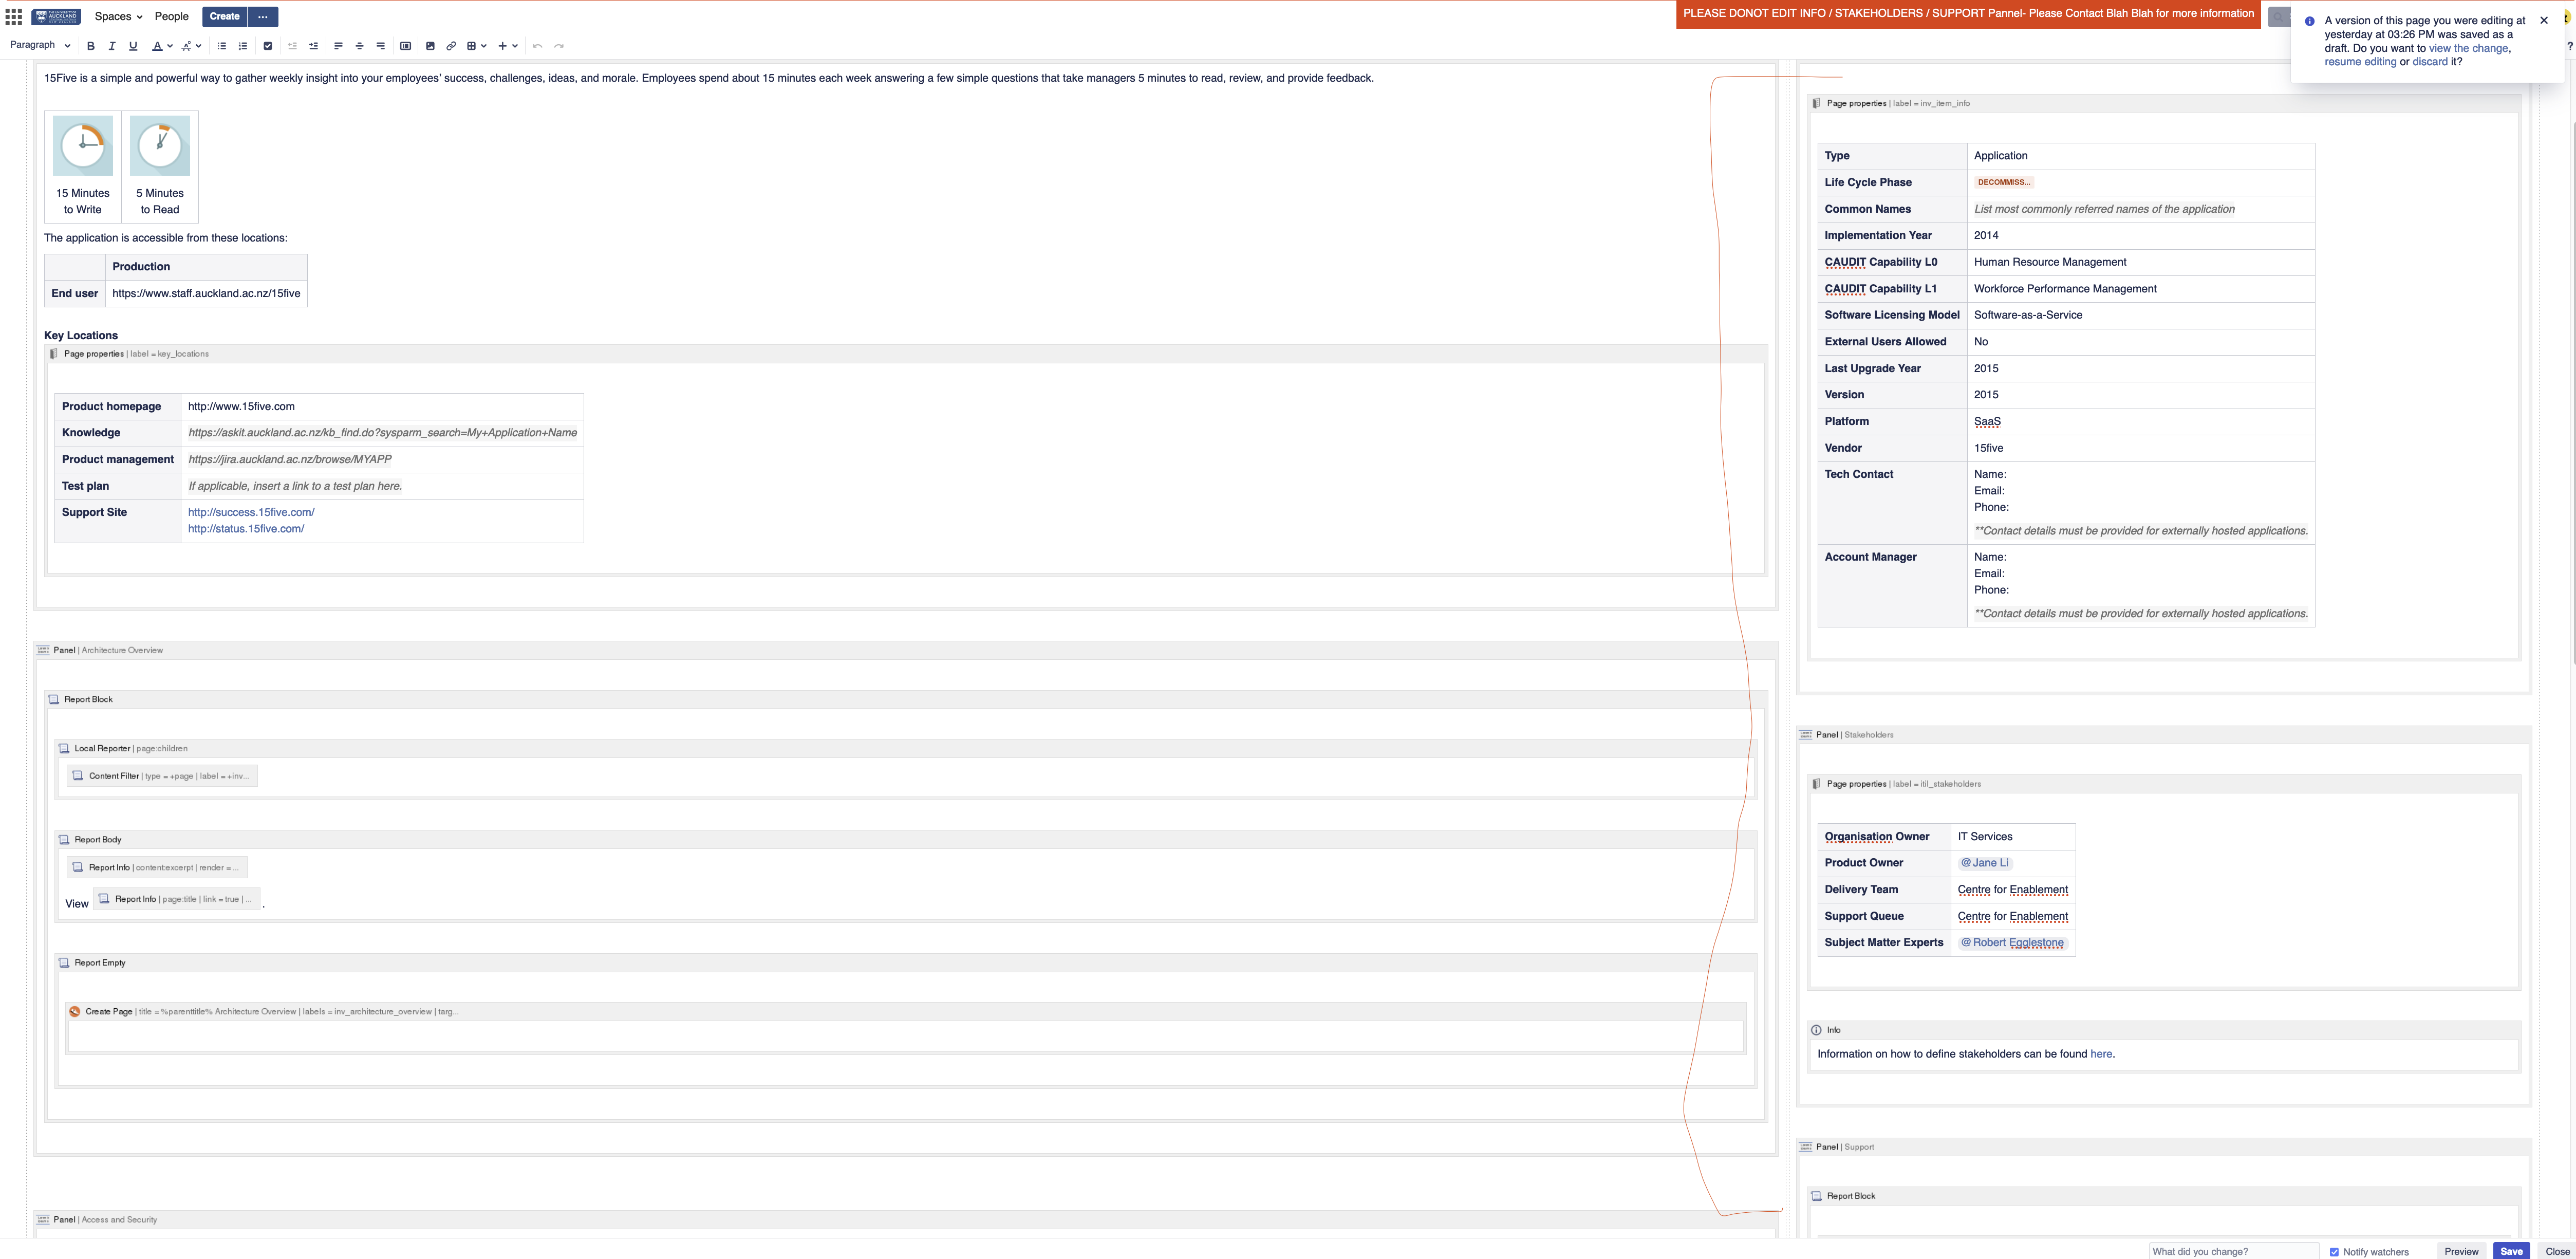Open the insert more content plus dropdown
The height and width of the screenshot is (1259, 2576).
508,46
